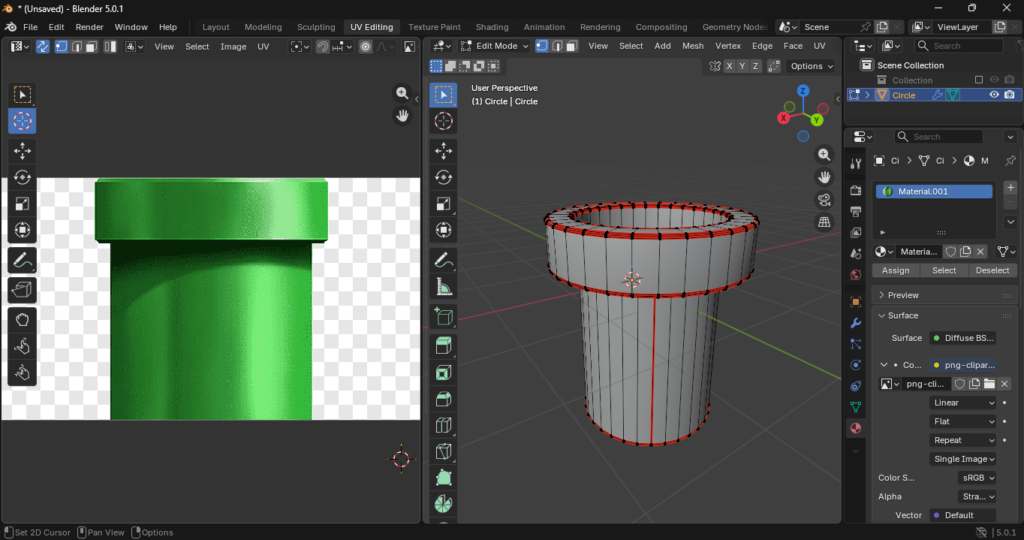Select the Rotate tool in the UV editor
1024x540 pixels.
coord(22,177)
